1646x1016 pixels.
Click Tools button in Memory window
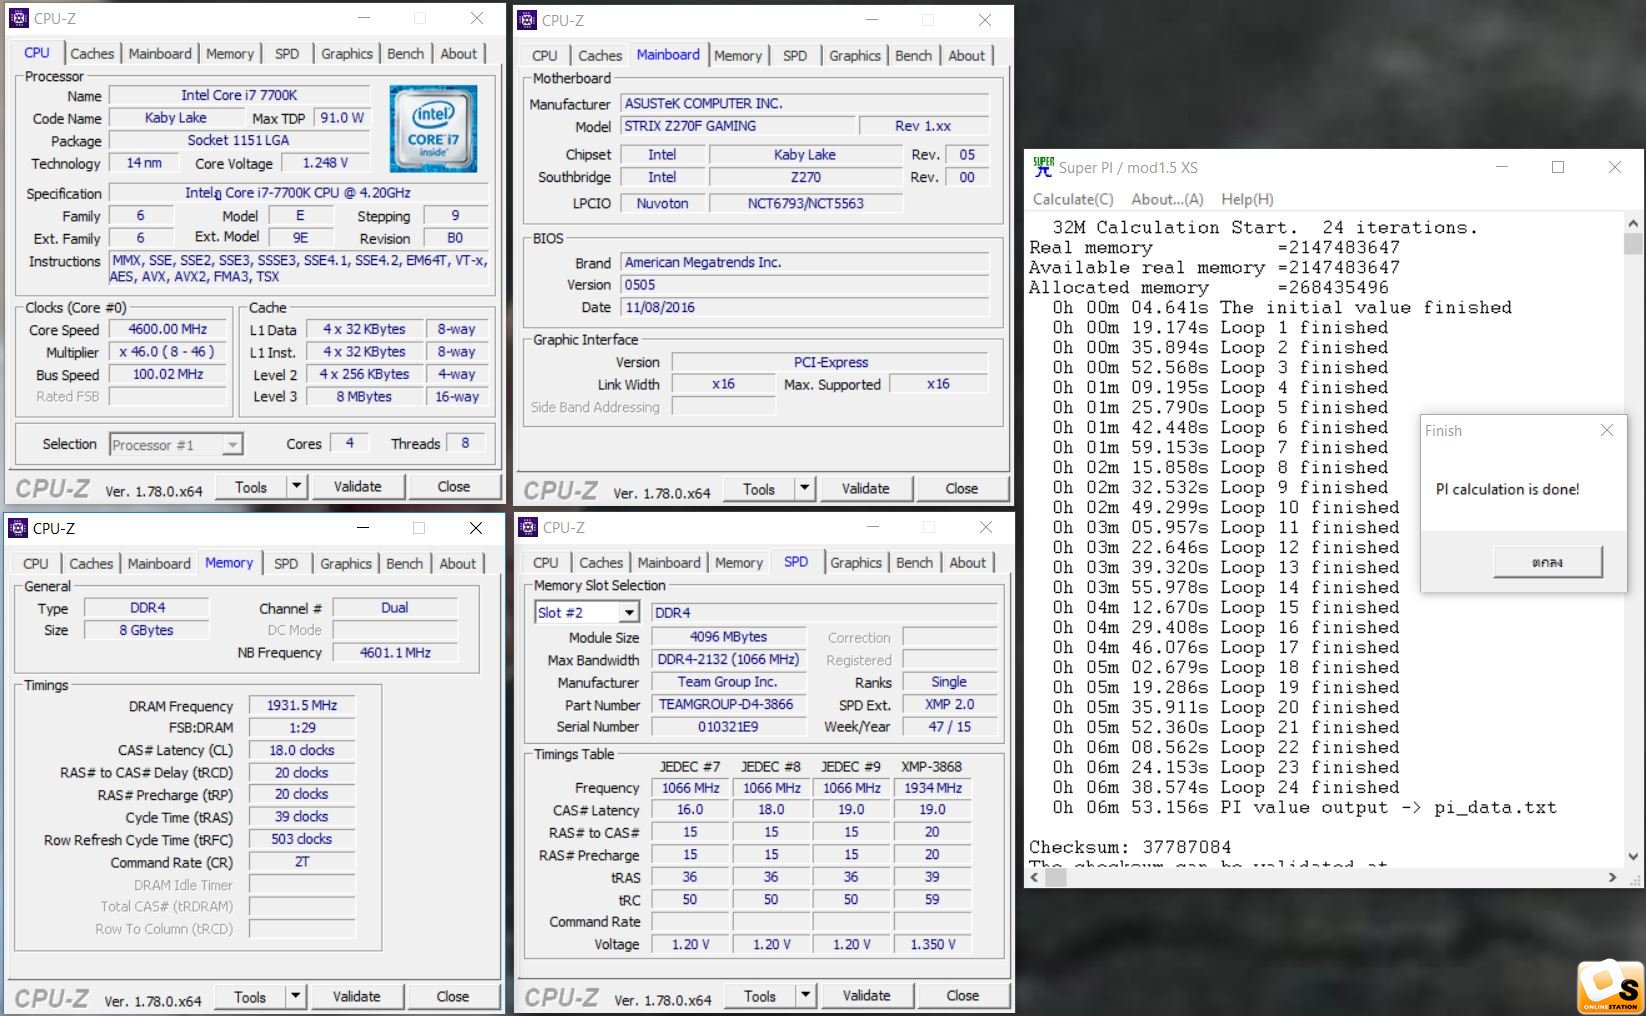coord(250,997)
